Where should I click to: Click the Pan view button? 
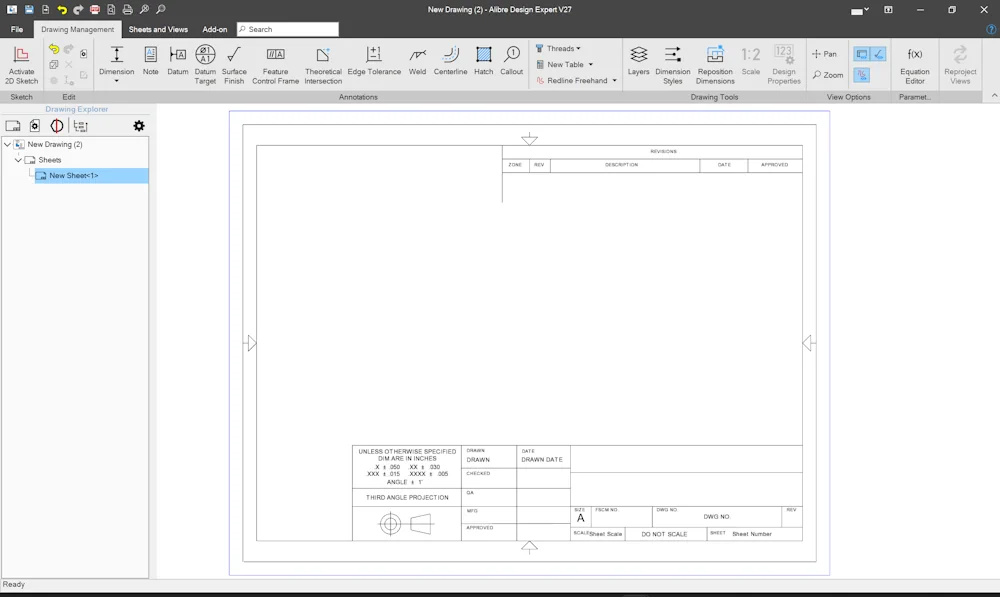pyautogui.click(x=824, y=54)
